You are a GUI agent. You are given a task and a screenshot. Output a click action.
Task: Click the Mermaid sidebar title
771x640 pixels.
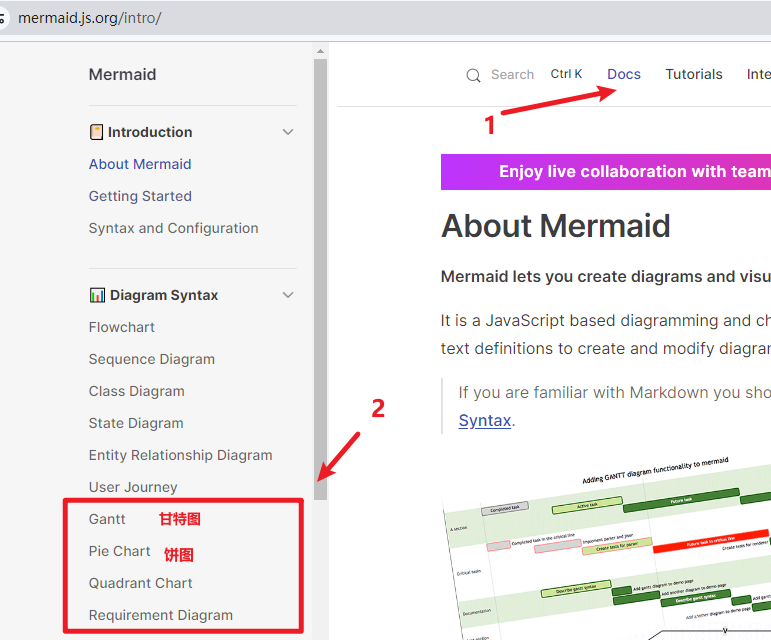click(122, 75)
